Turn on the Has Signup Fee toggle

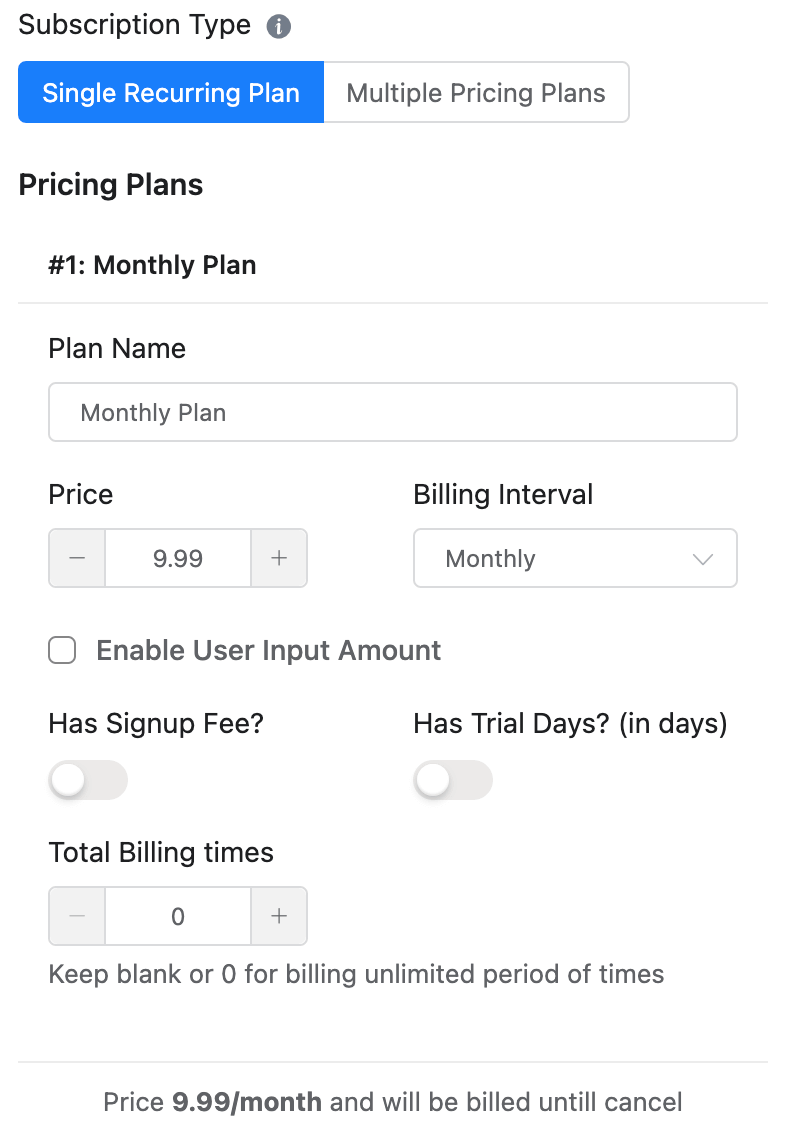[88, 780]
